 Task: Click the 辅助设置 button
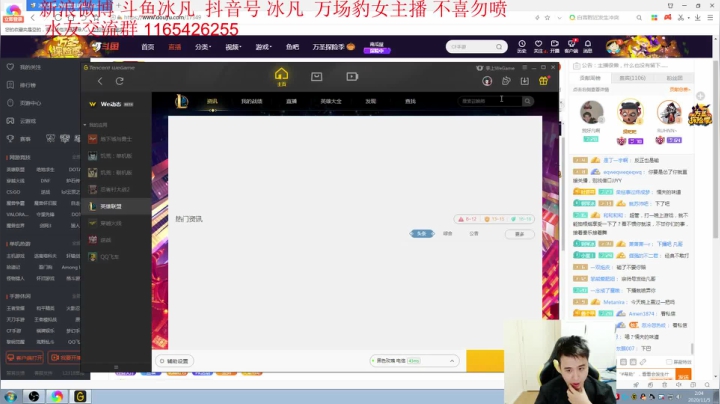[x=174, y=361]
